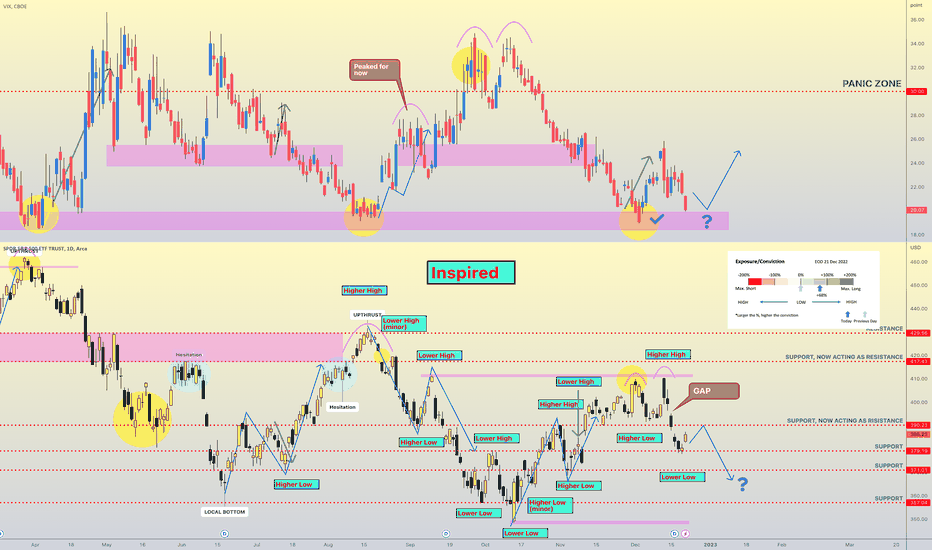Select the Inspired label box
The width and height of the screenshot is (932, 550).
(471, 273)
